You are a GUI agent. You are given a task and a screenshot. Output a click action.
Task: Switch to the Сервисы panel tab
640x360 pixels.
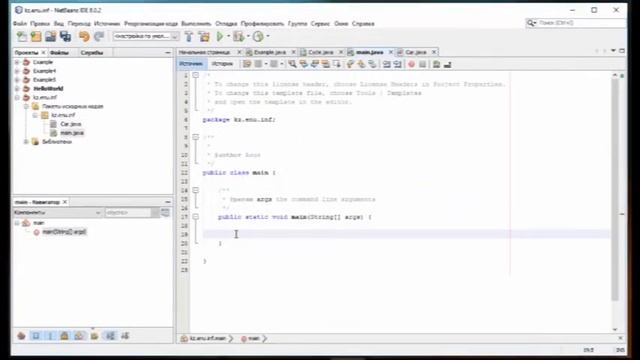pos(92,53)
